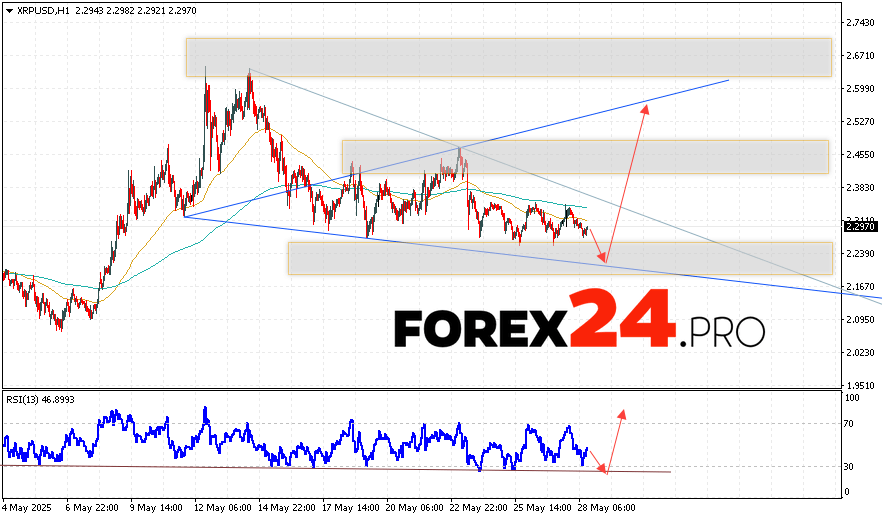Click the bottom gray support zone
This screenshot has height=519, width=882.
[560, 258]
